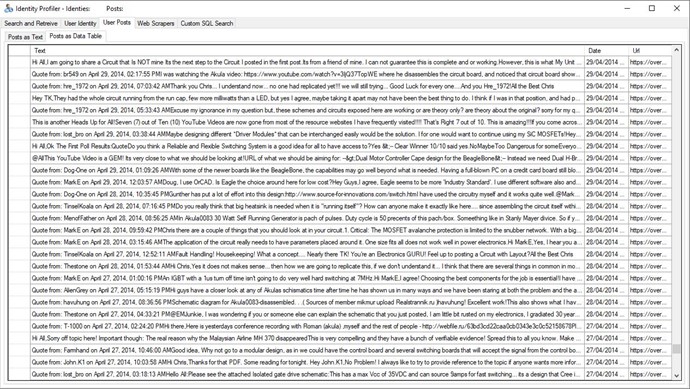Click the scrollbar up arrow
The height and width of the screenshot is (389, 690).
(x=676, y=50)
